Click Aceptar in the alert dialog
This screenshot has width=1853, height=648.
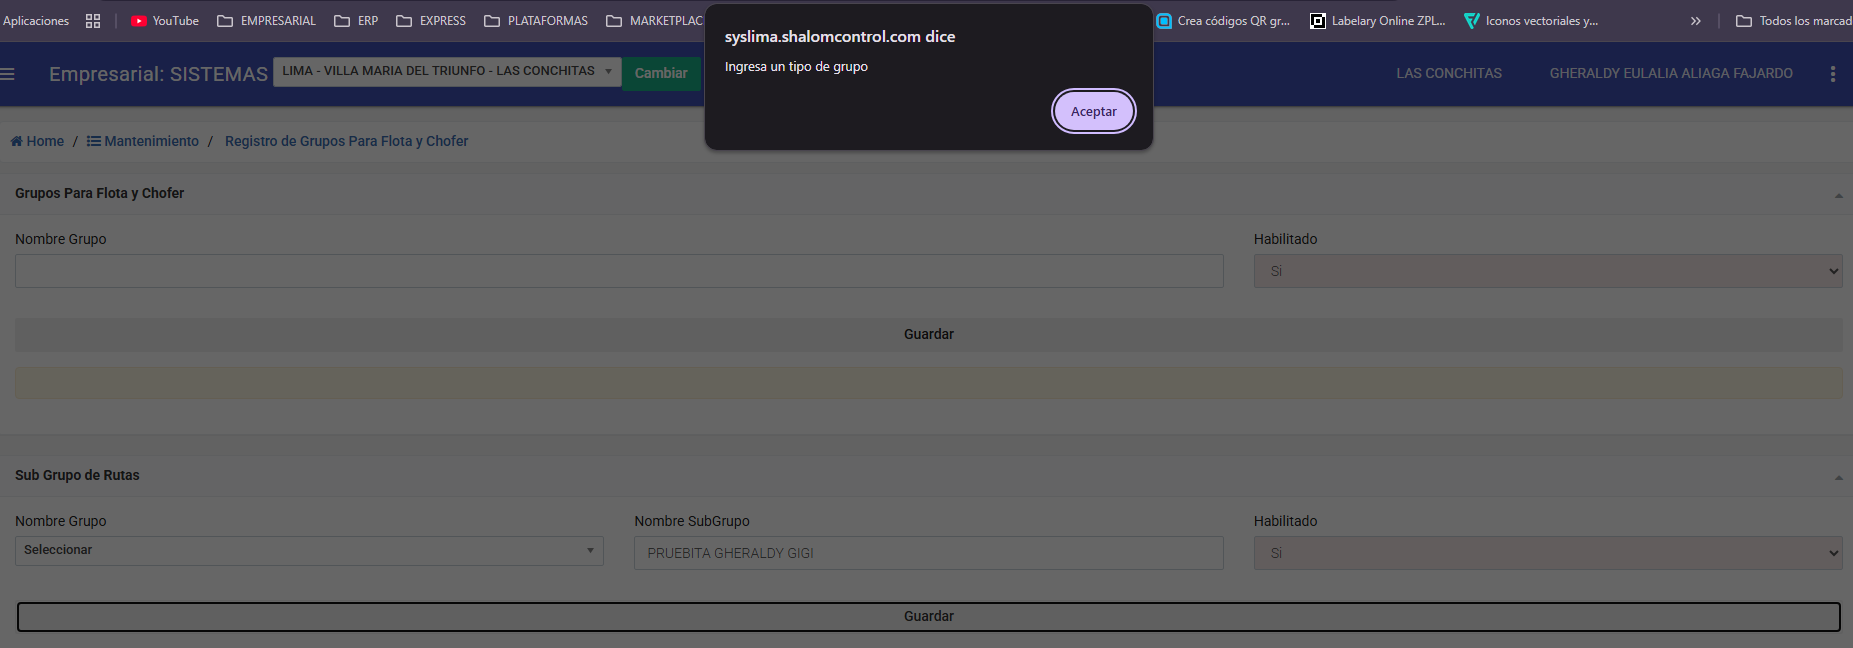pyautogui.click(x=1093, y=111)
